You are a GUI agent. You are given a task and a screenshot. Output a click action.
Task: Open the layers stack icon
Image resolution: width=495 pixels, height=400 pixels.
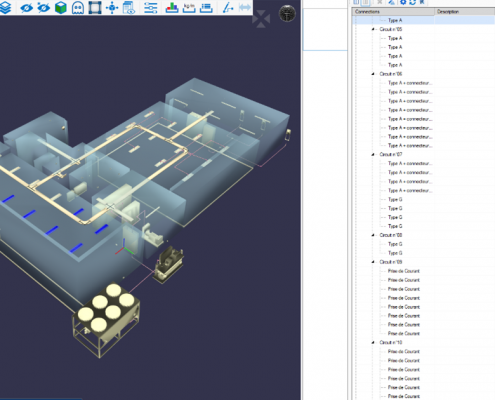[x=5, y=7]
